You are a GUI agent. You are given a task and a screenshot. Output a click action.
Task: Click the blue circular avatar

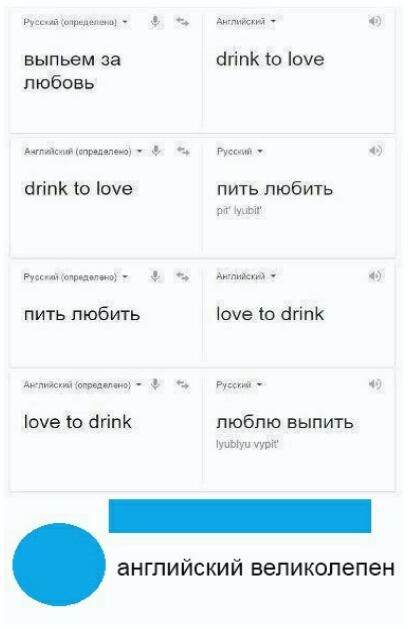[59, 564]
